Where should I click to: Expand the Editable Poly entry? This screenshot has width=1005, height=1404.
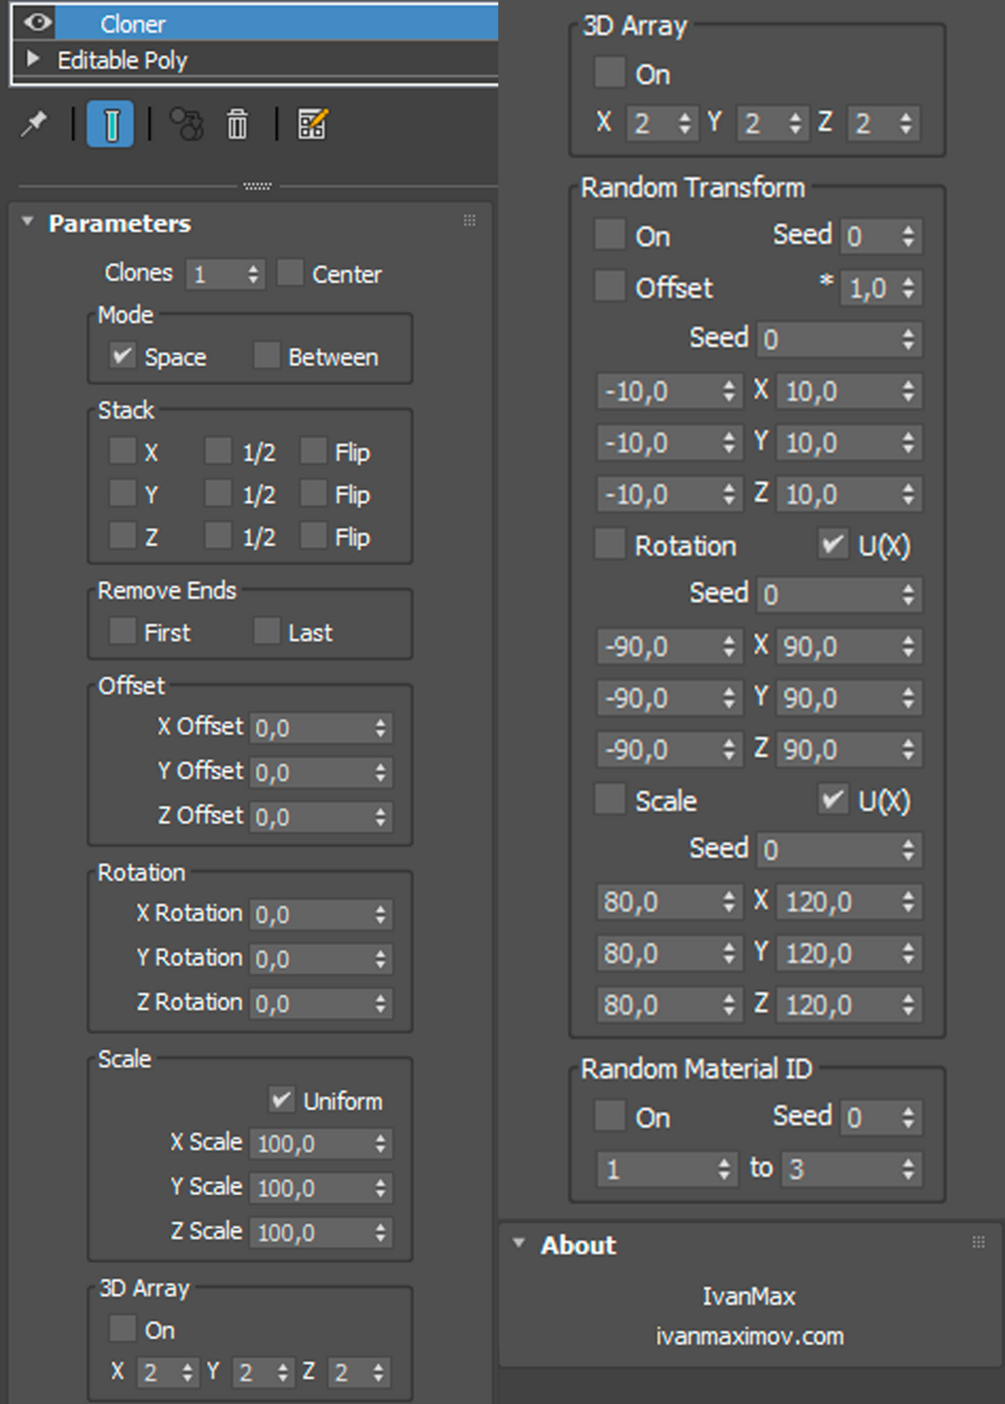coord(33,59)
